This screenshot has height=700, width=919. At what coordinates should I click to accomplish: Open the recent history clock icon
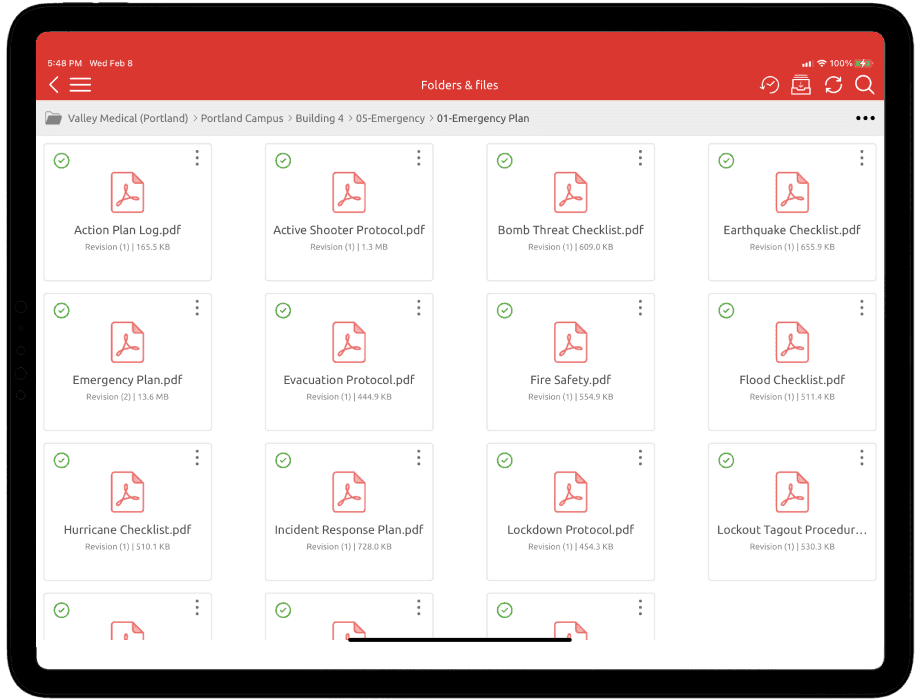click(x=769, y=85)
